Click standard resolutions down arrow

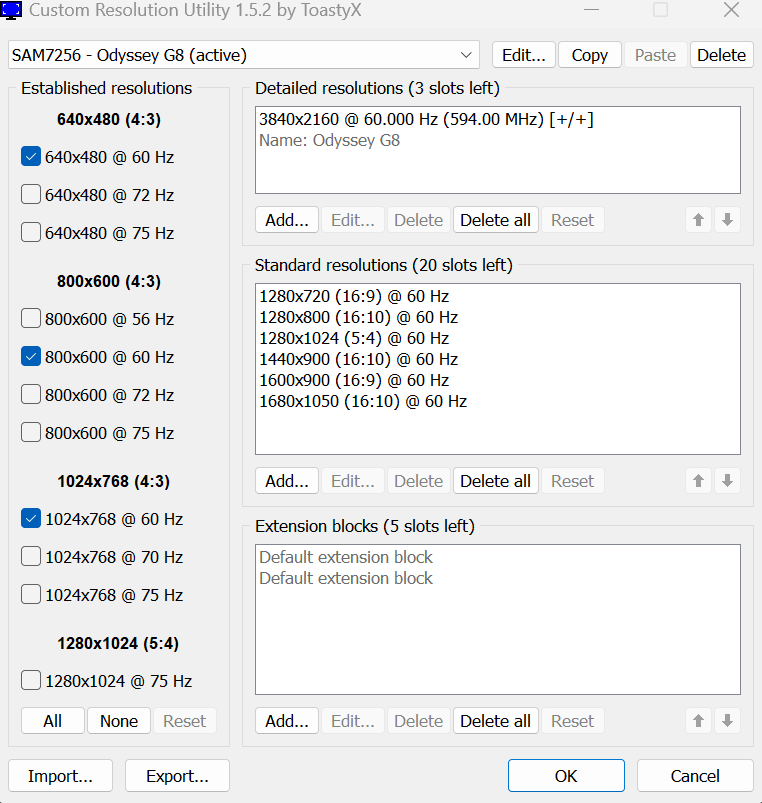click(728, 481)
